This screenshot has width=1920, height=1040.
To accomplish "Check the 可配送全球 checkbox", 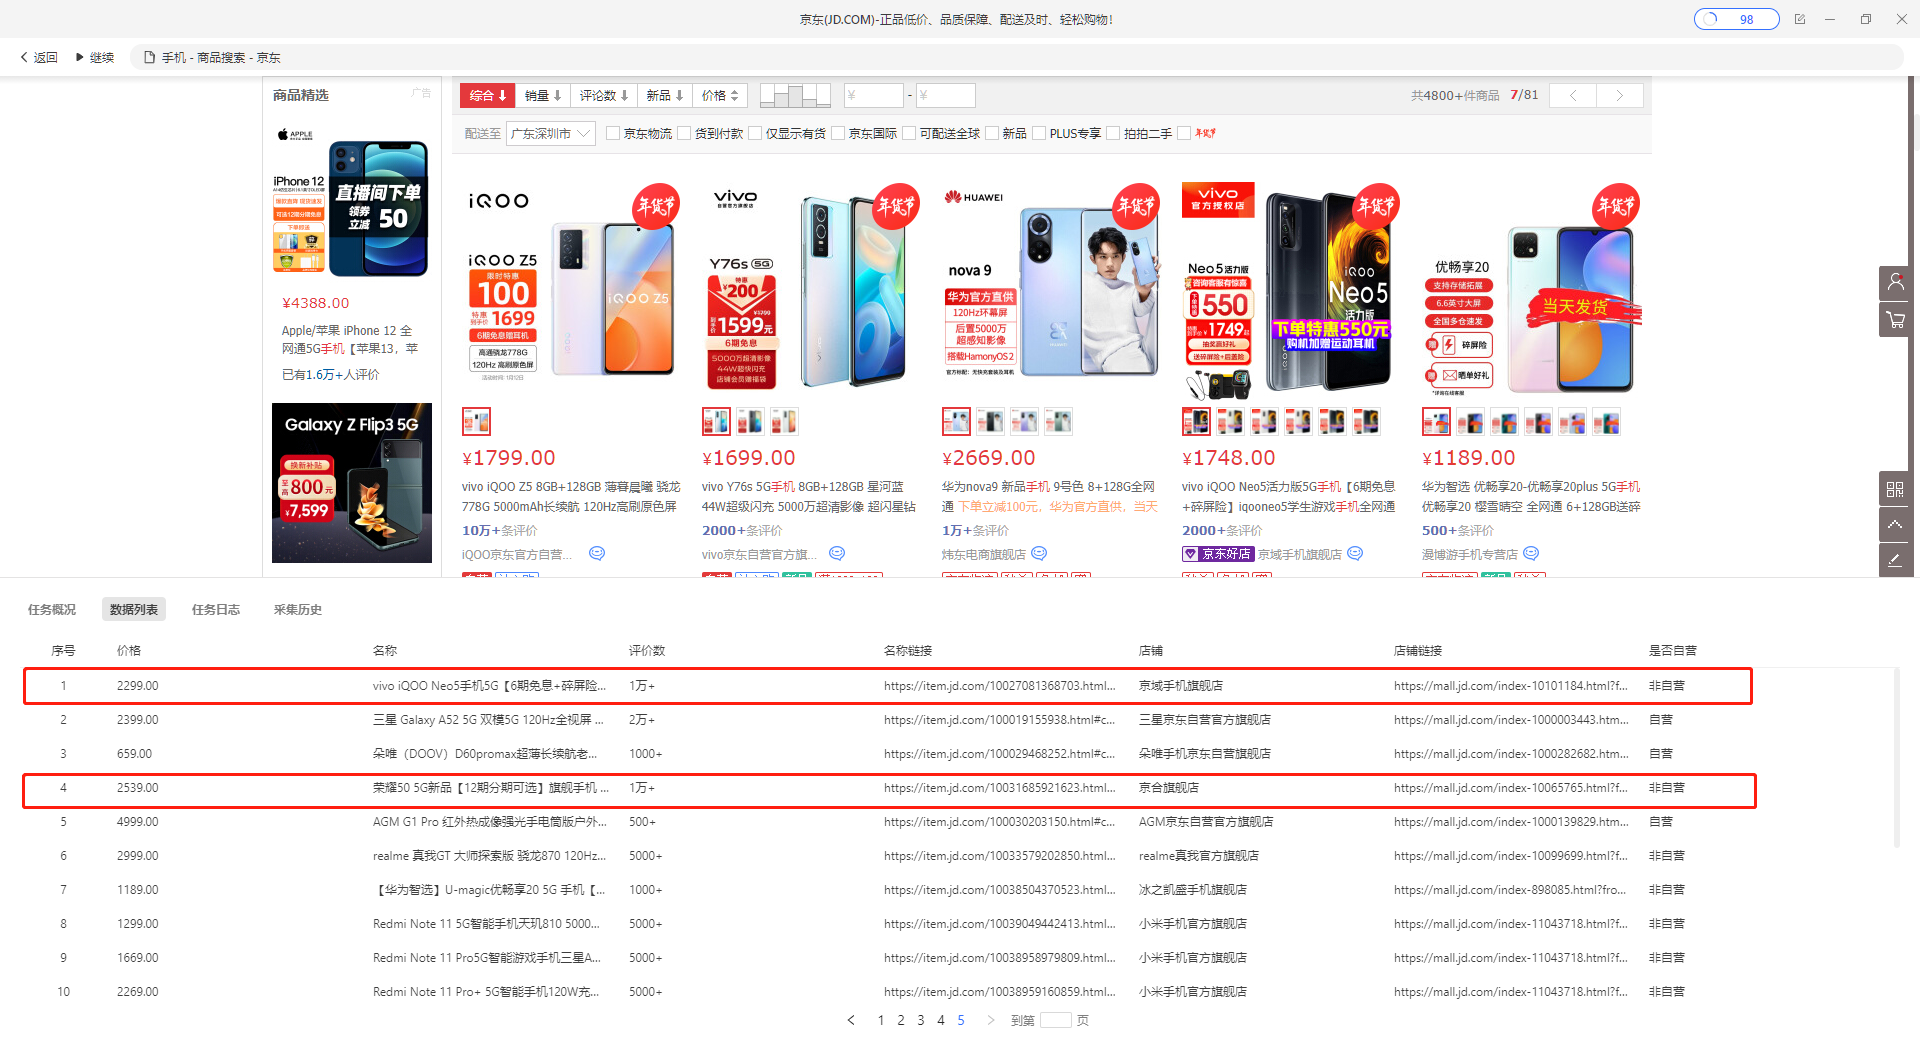I will 909,133.
